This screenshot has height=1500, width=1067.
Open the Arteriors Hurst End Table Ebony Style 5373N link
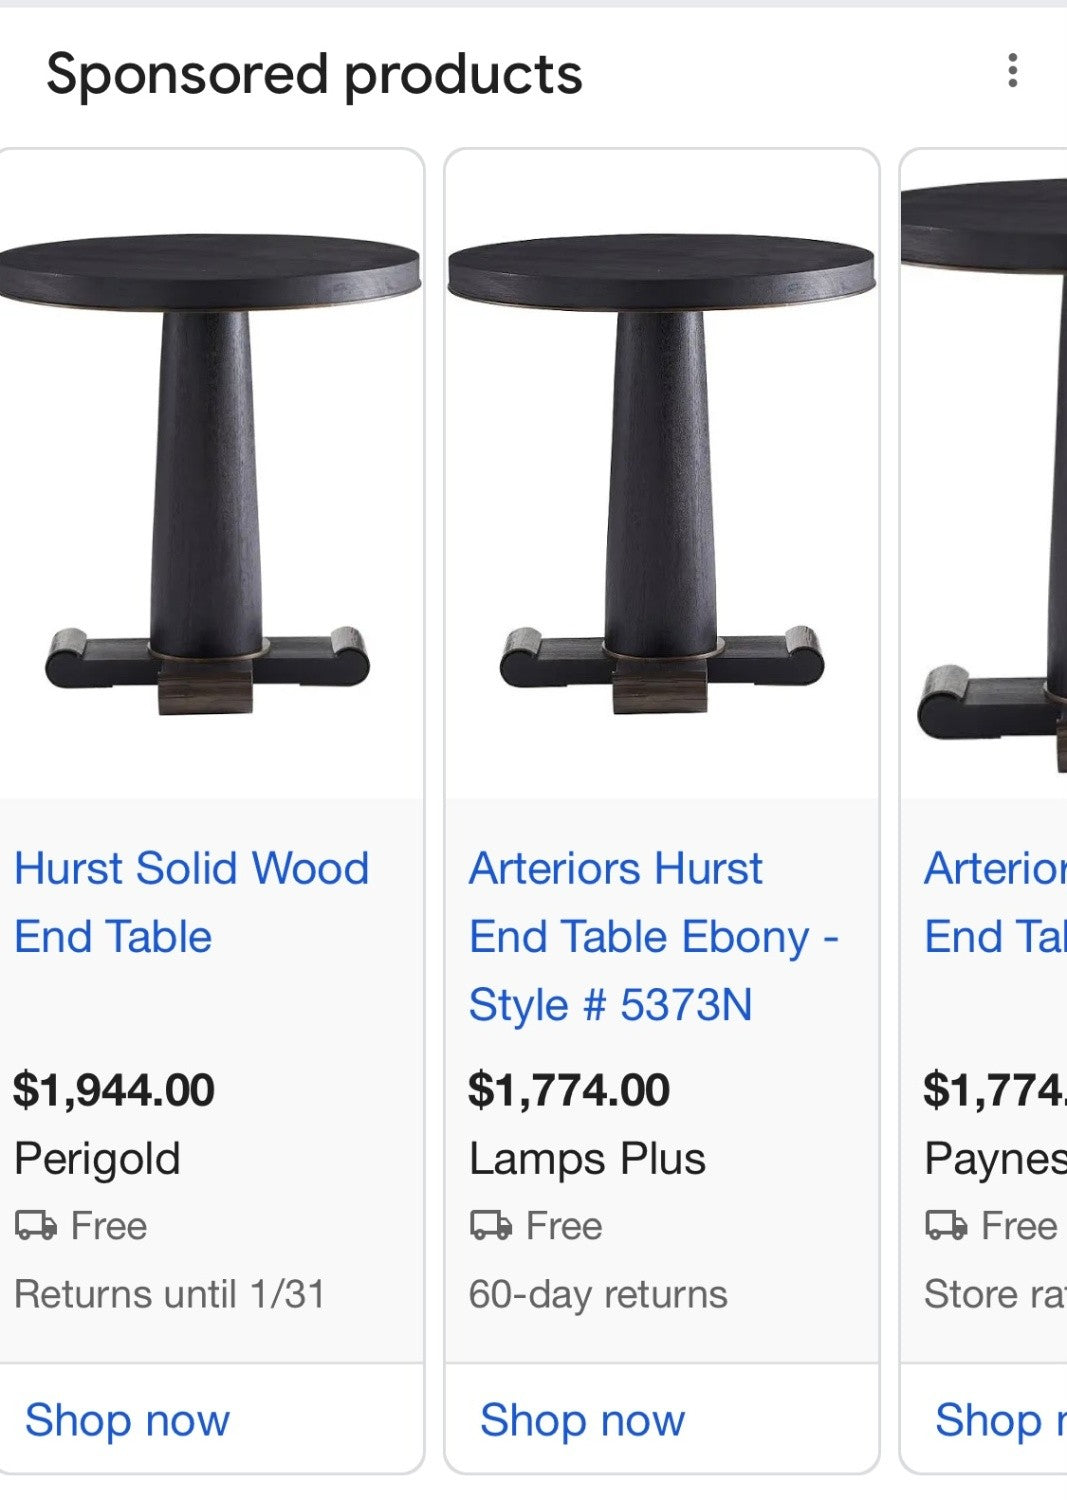tap(655, 935)
